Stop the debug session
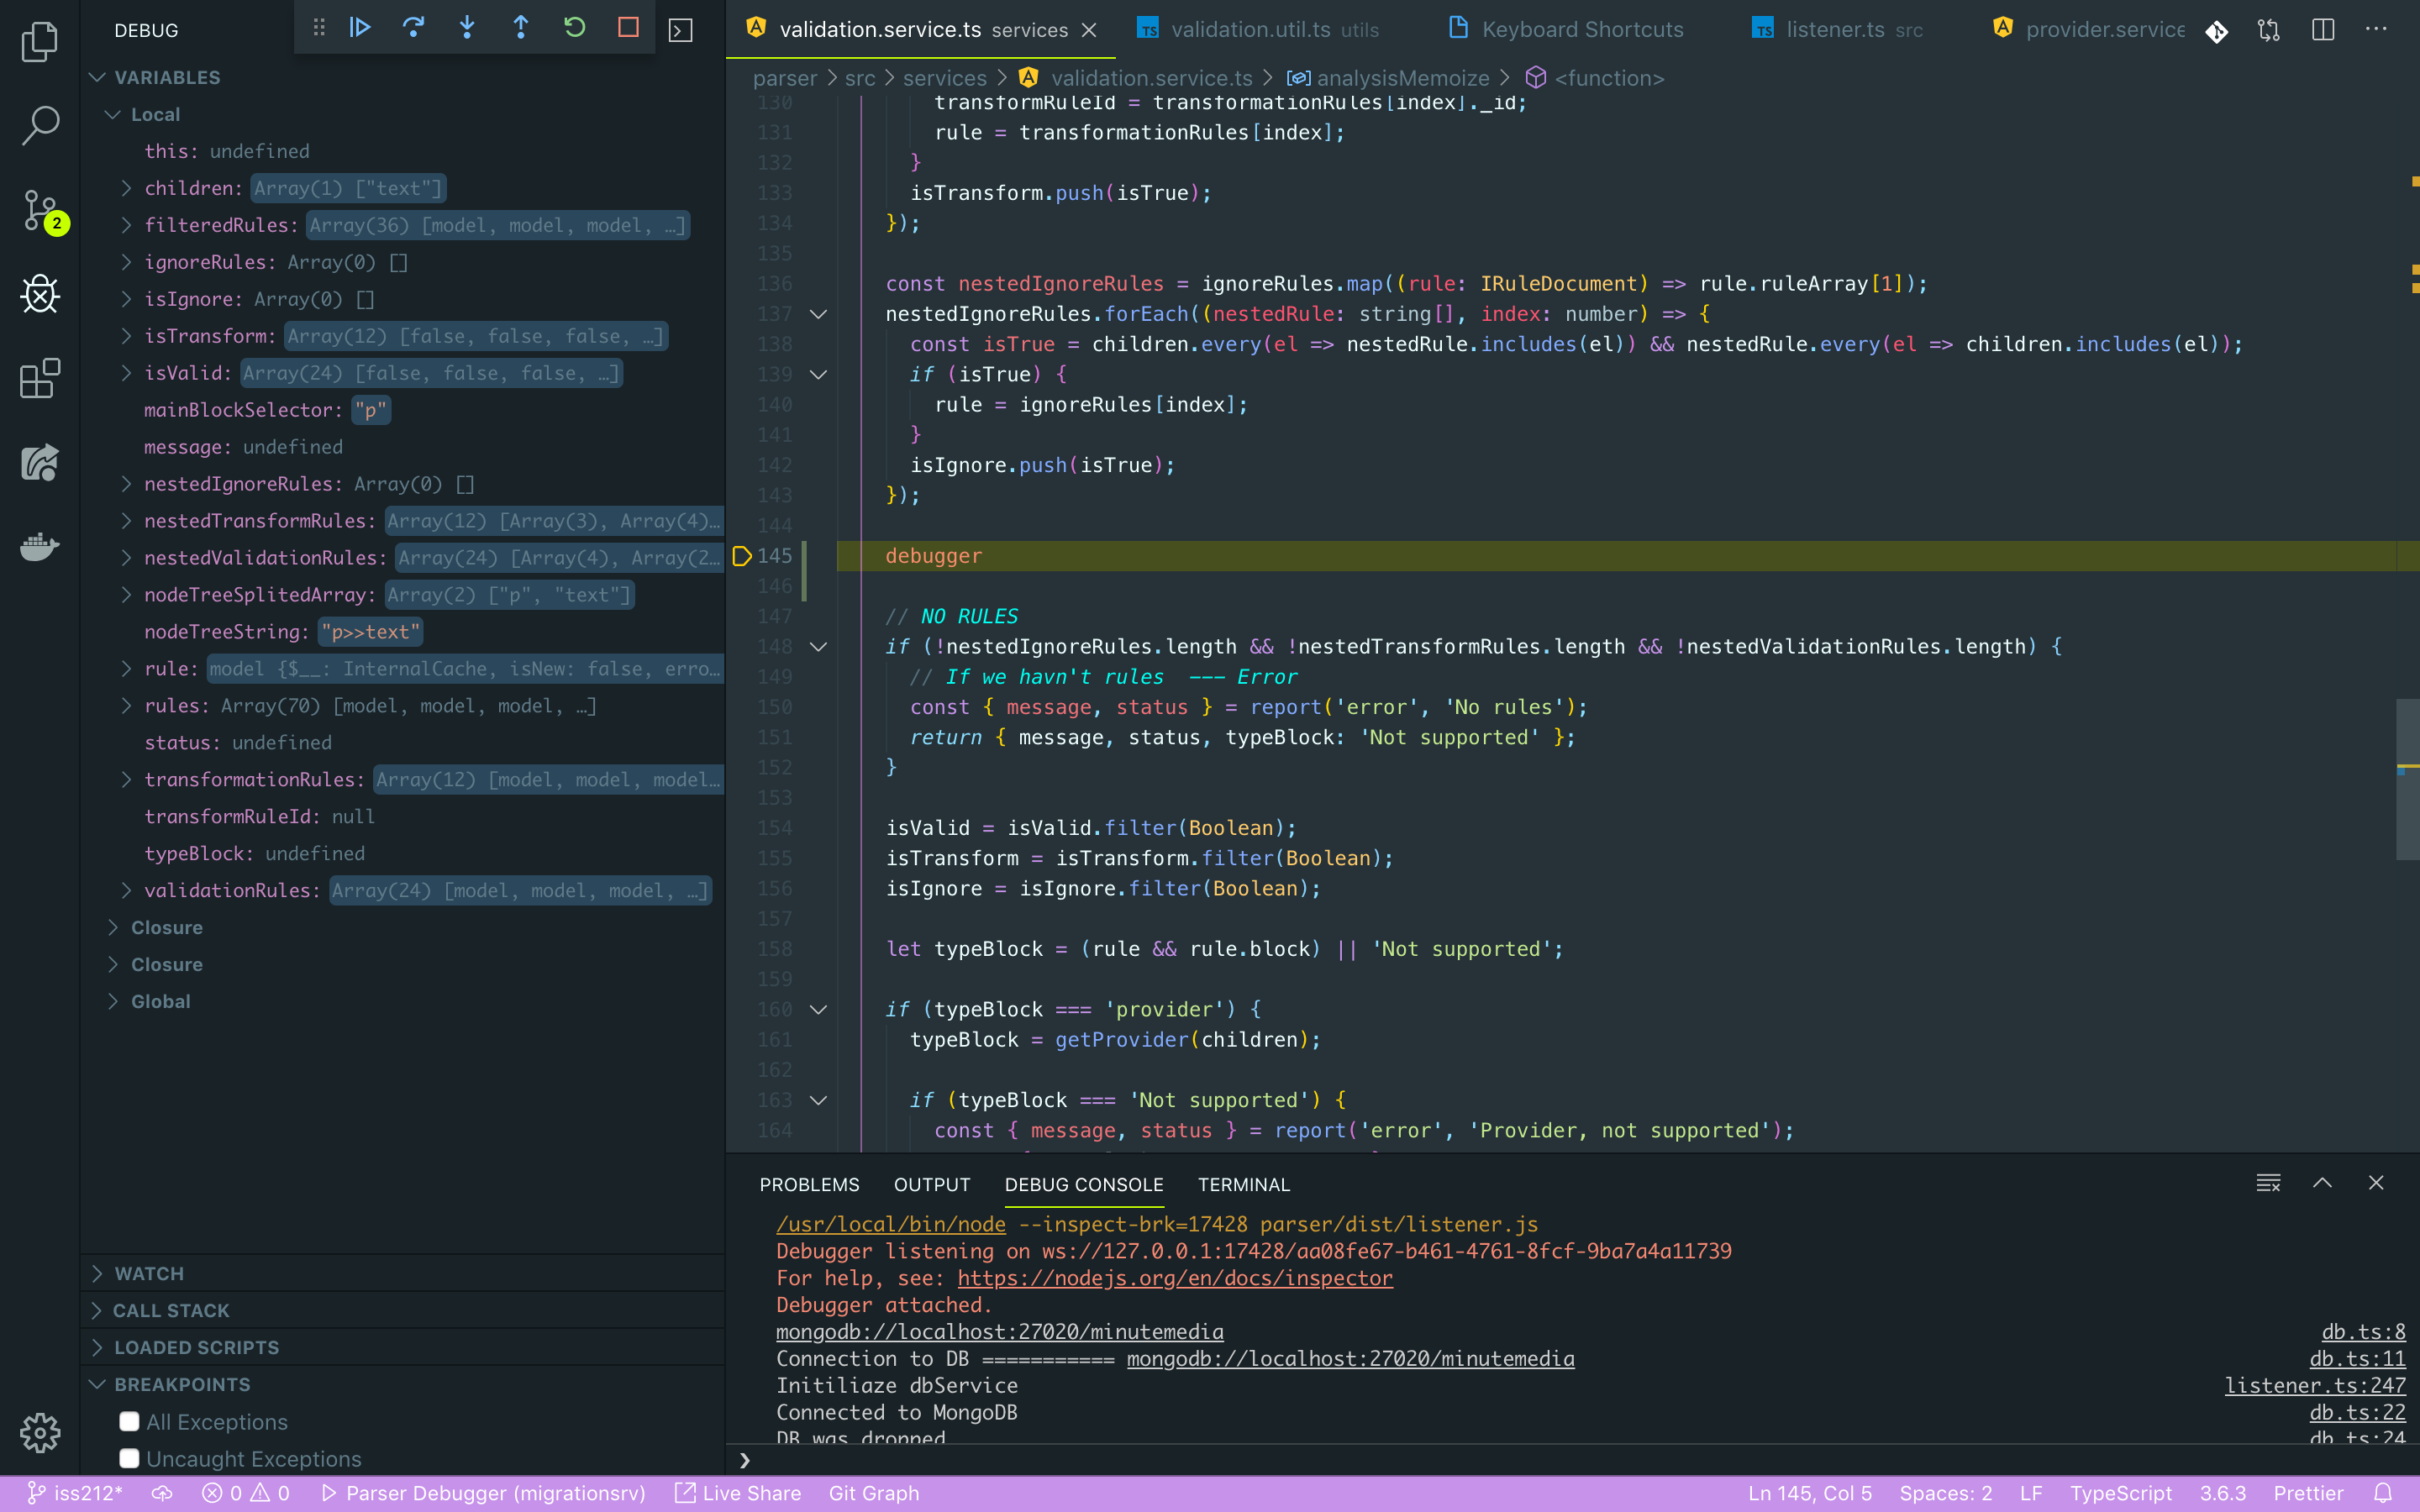The height and width of the screenshot is (1512, 2420). coord(628,28)
